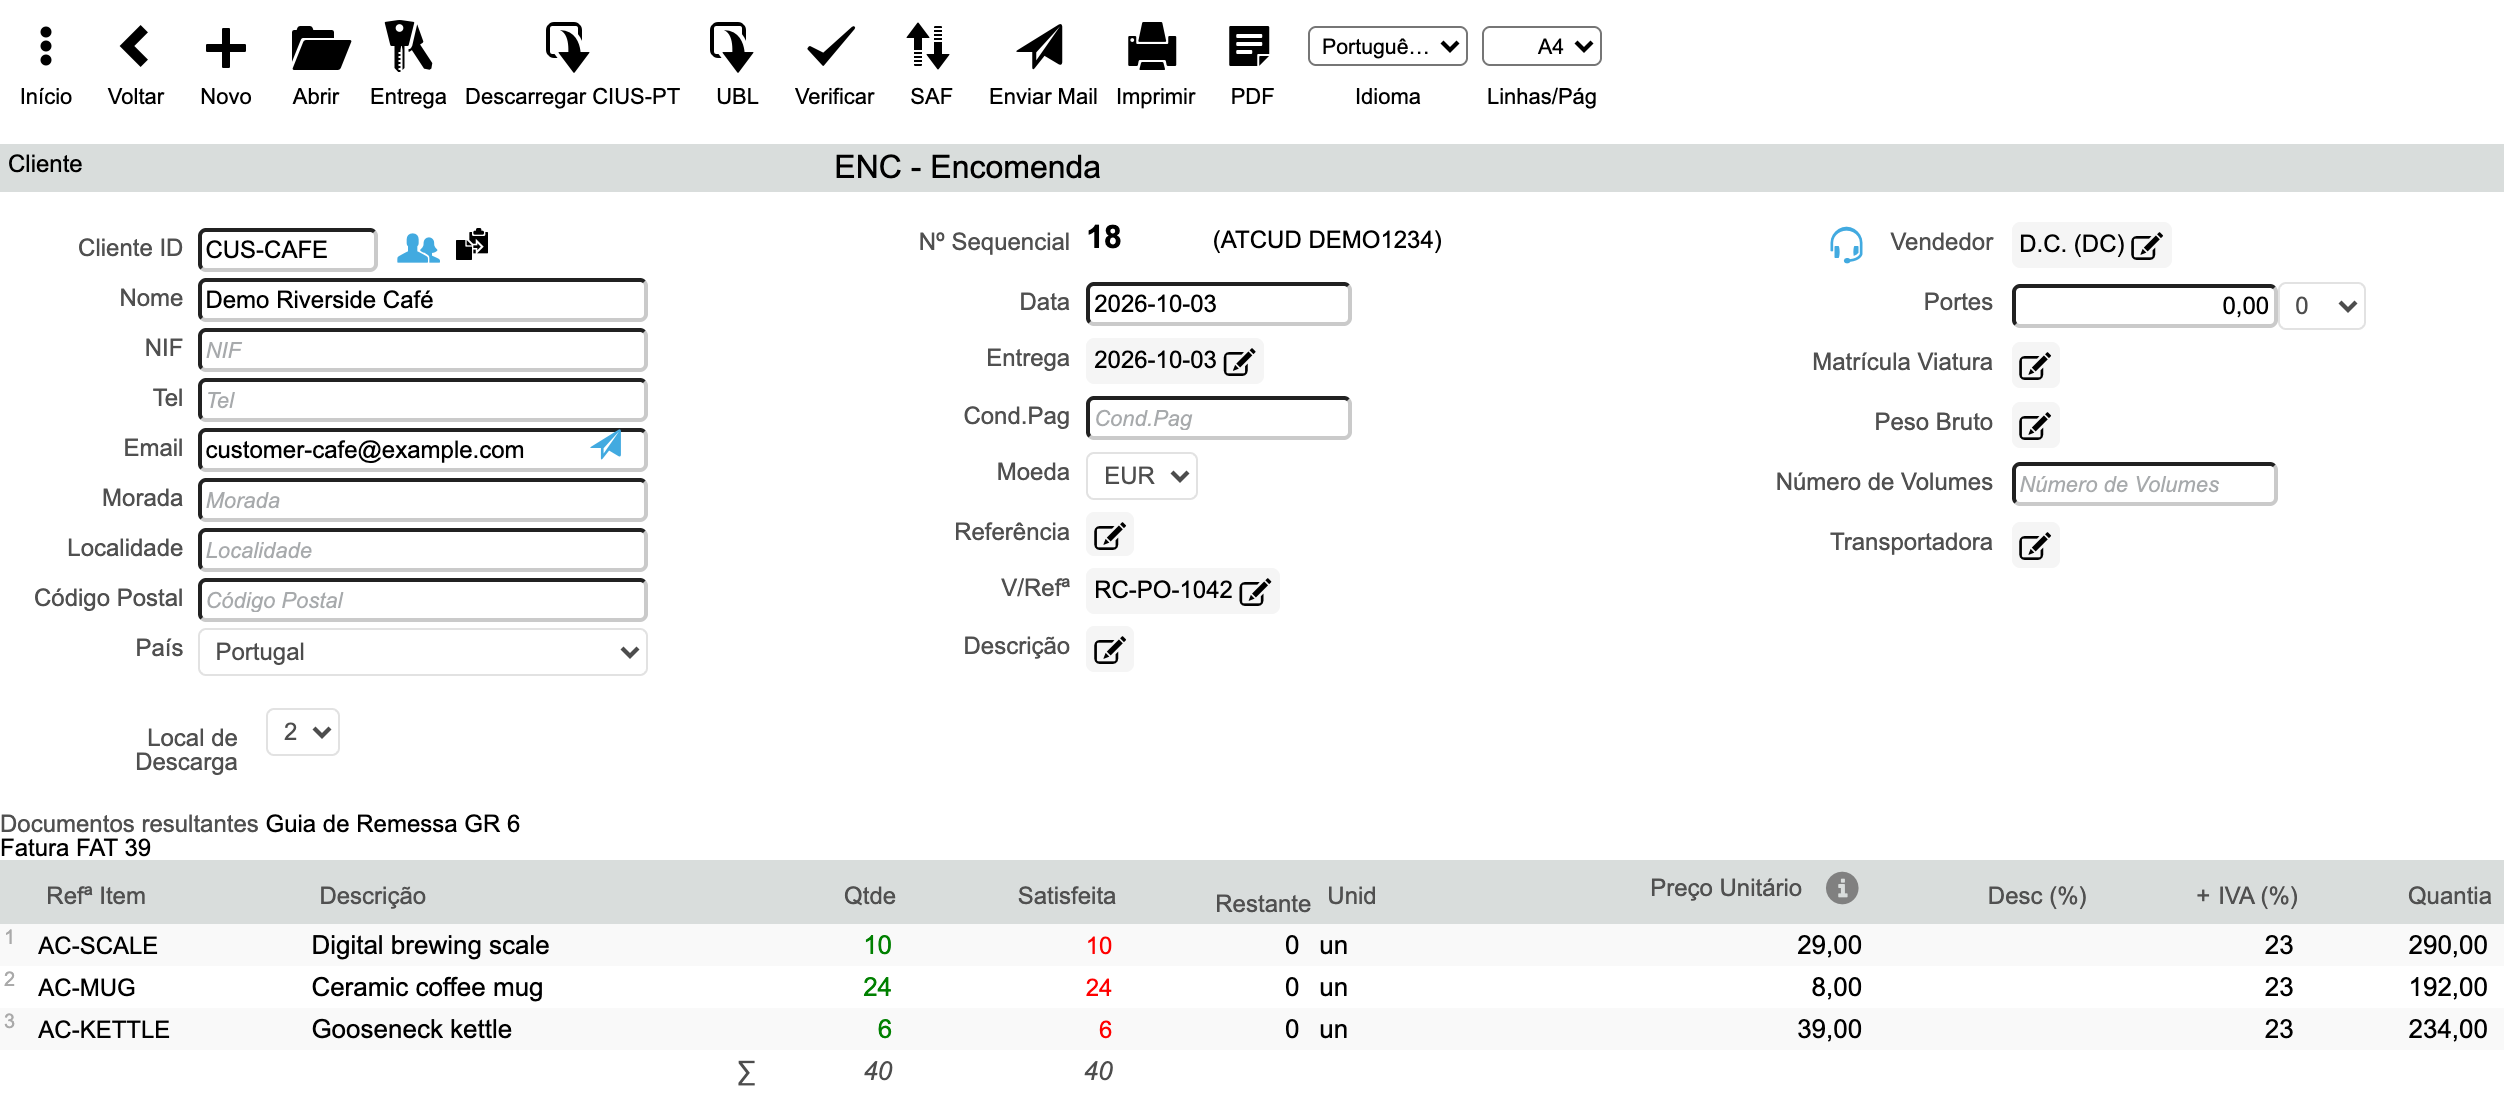Send the order via Enviar Mail

1040,47
